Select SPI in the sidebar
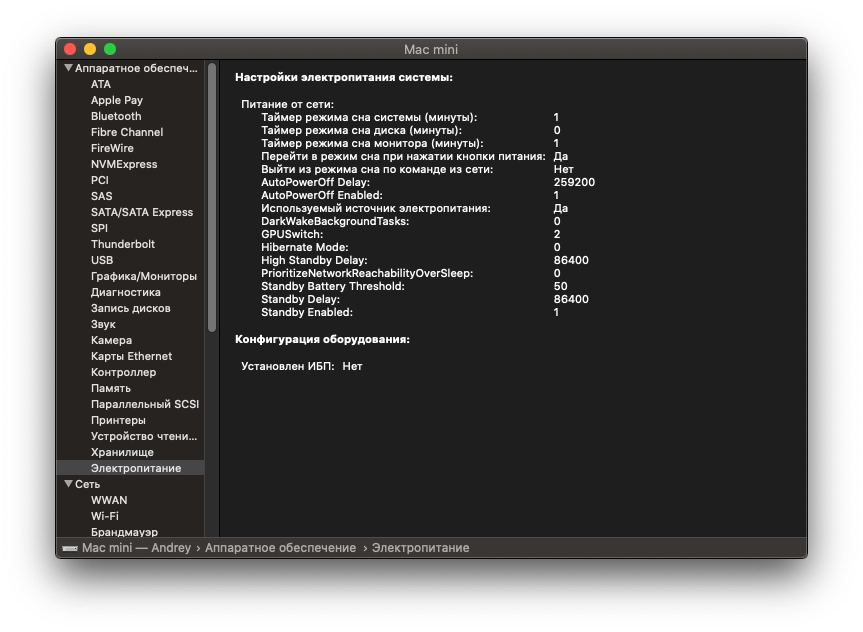863x632 pixels. coord(99,228)
